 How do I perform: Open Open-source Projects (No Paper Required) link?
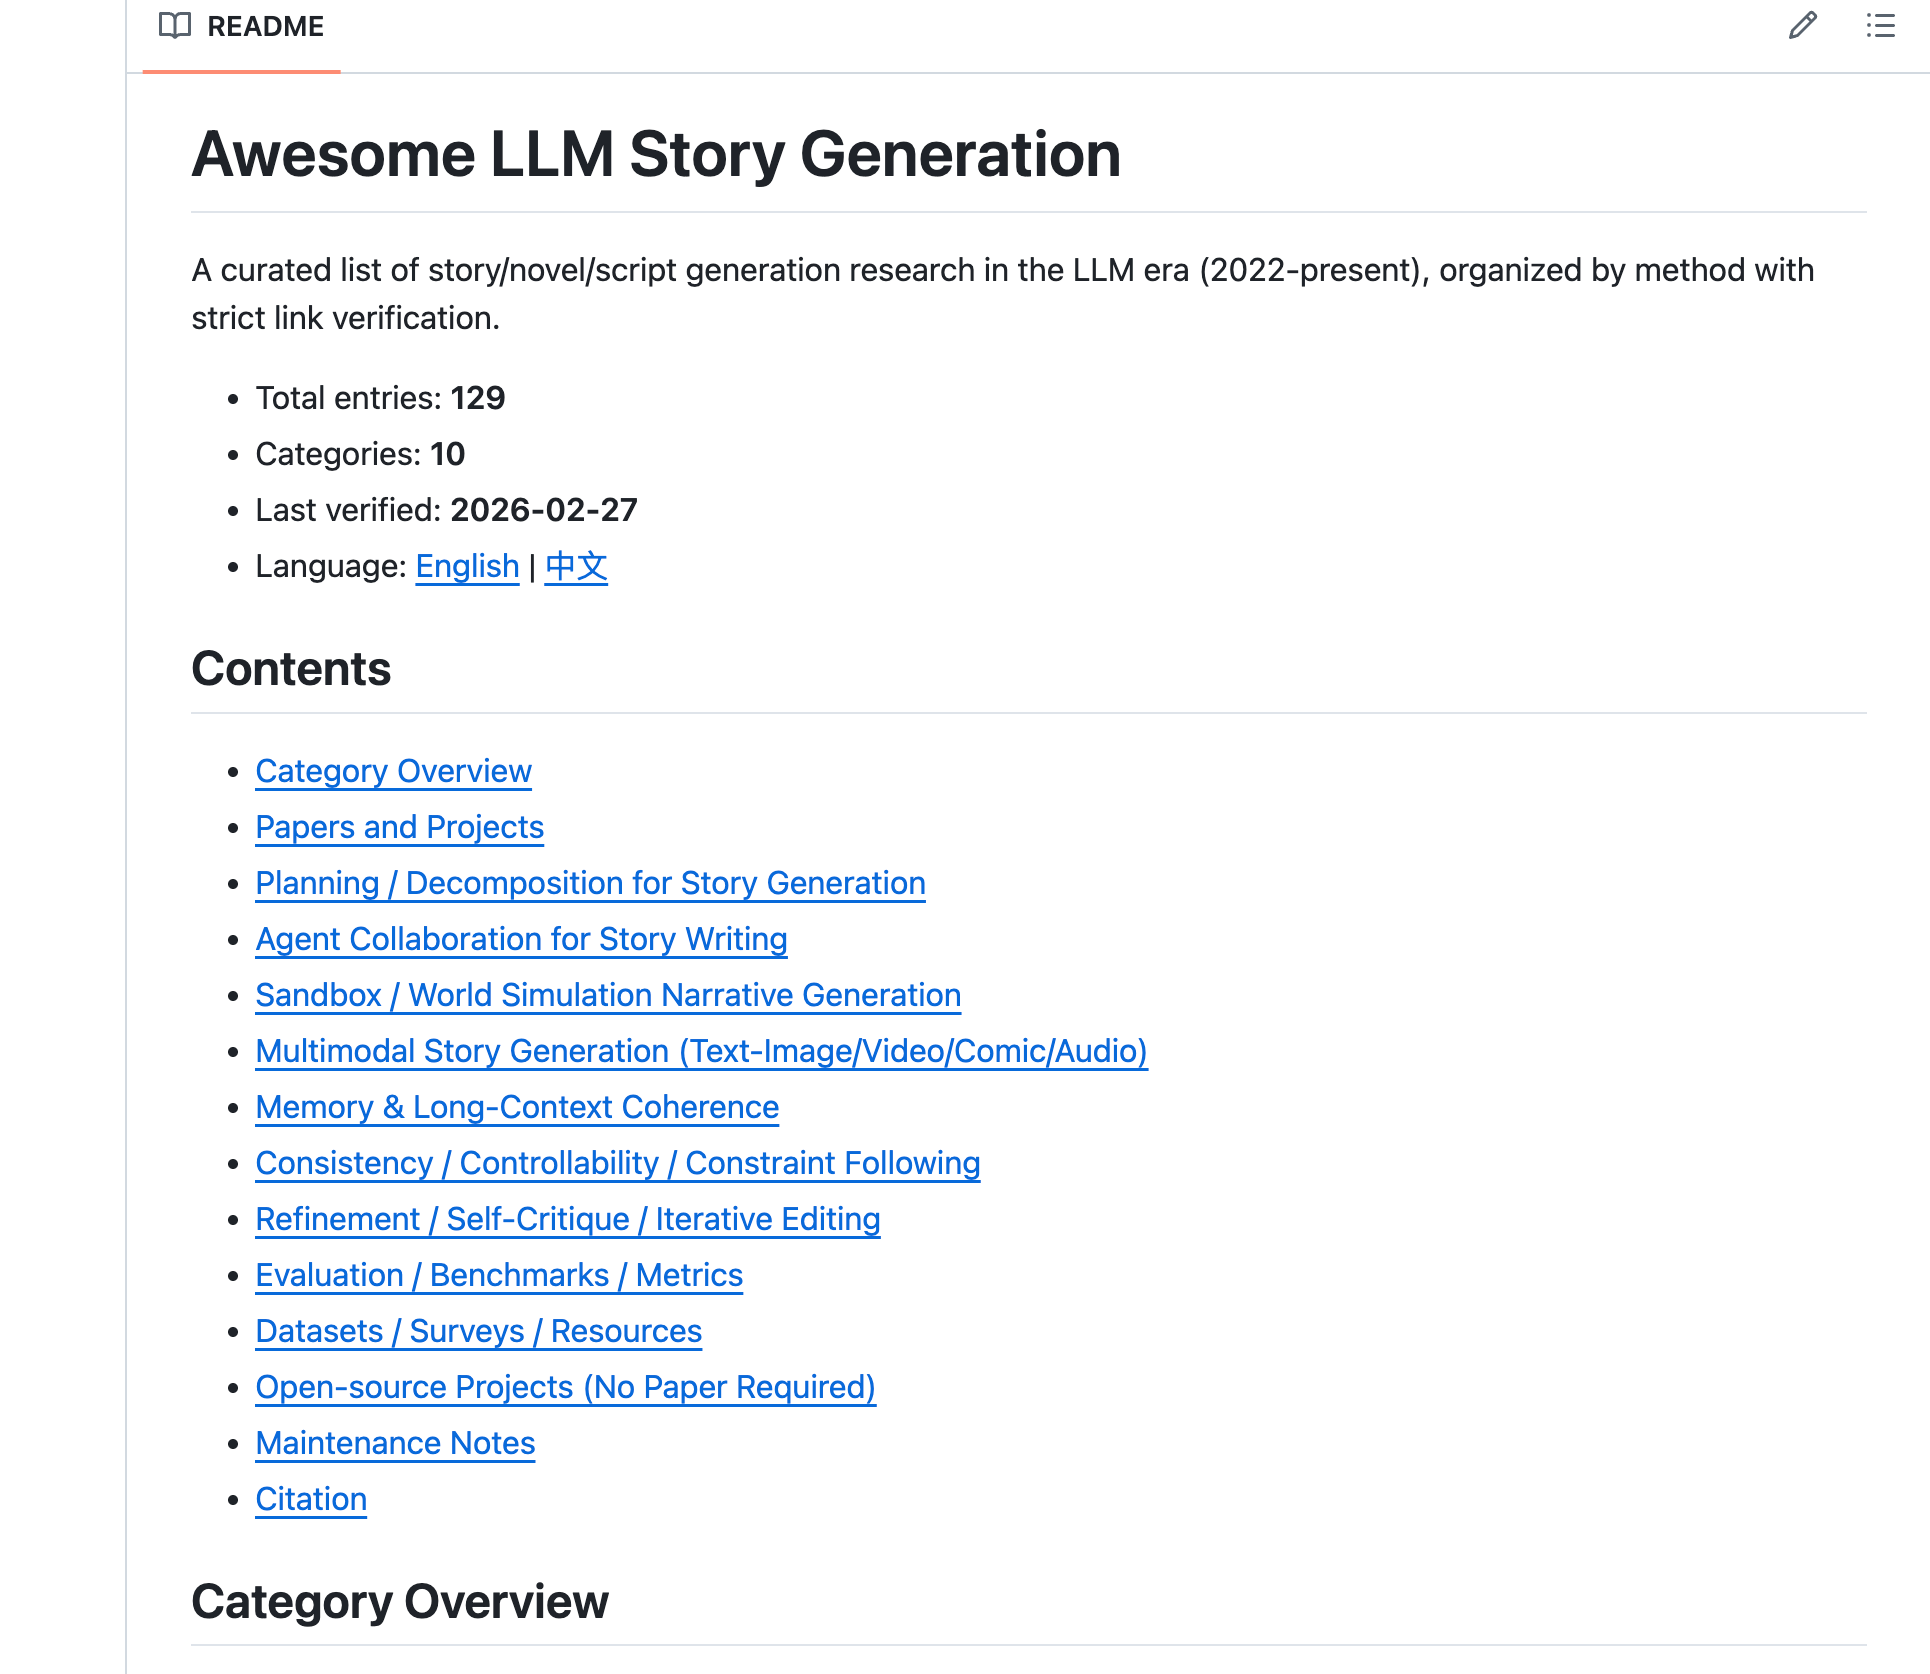click(x=565, y=1387)
